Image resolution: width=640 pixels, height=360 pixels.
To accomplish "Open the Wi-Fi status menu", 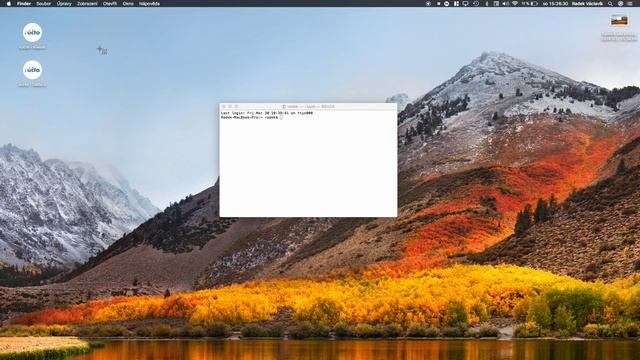I will (515, 4).
